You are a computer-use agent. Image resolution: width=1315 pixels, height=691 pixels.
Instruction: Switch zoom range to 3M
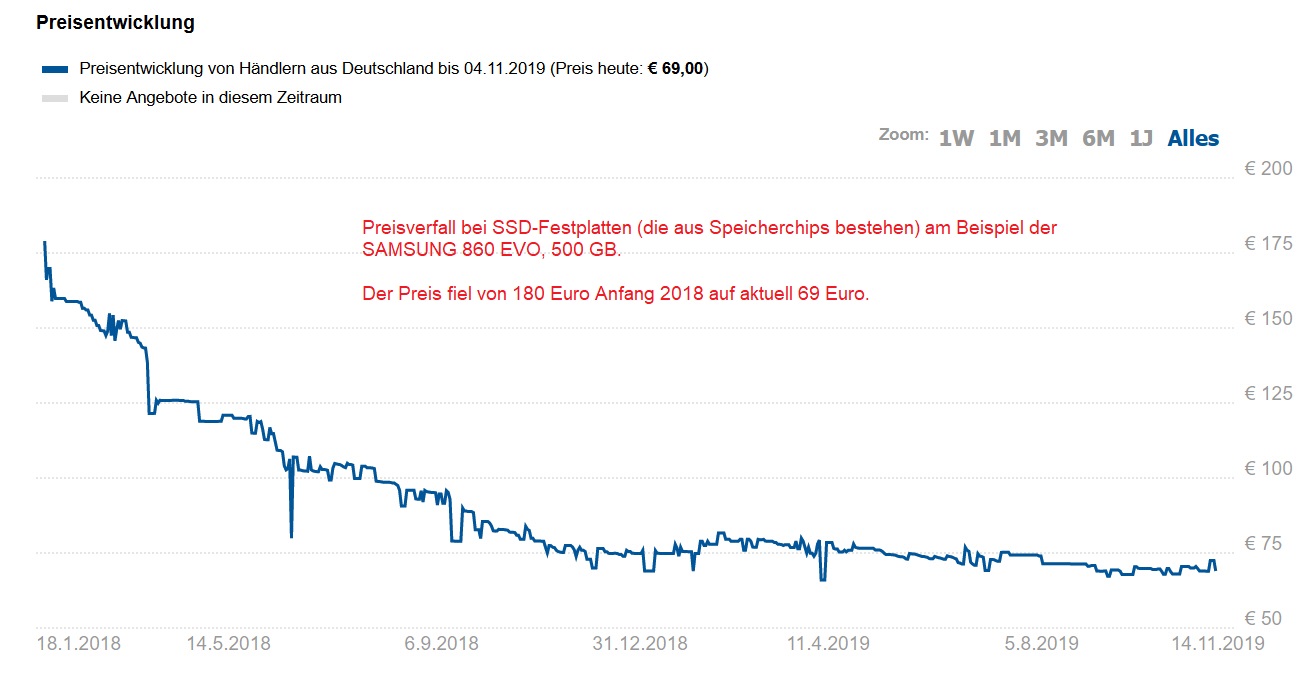pos(1051,139)
